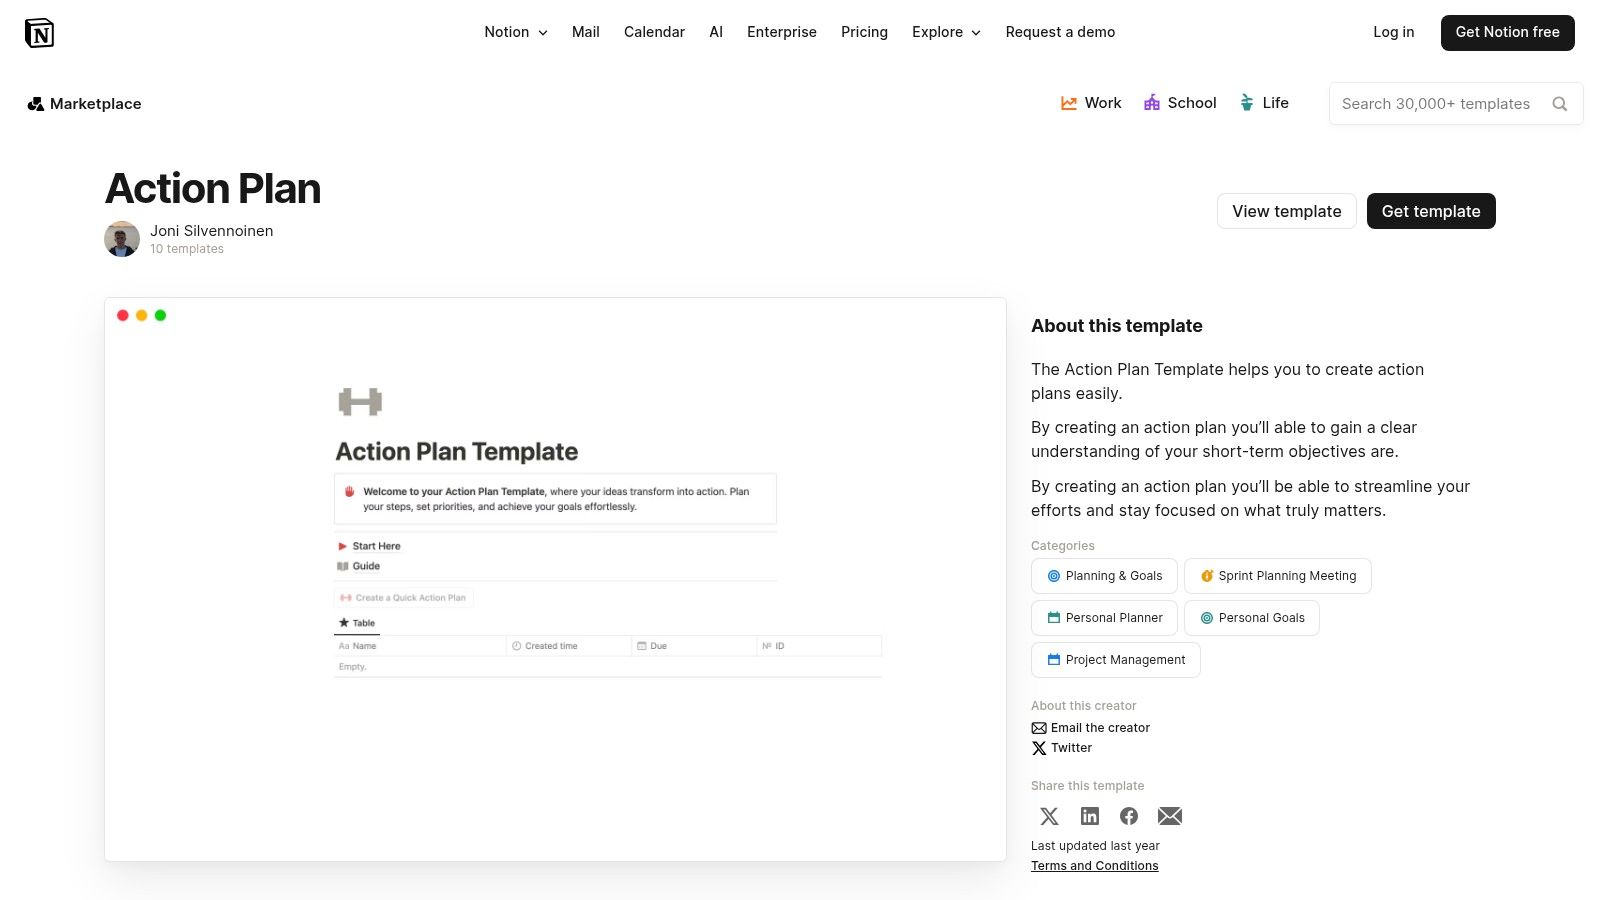Open the Explore dropdown menu

945,32
